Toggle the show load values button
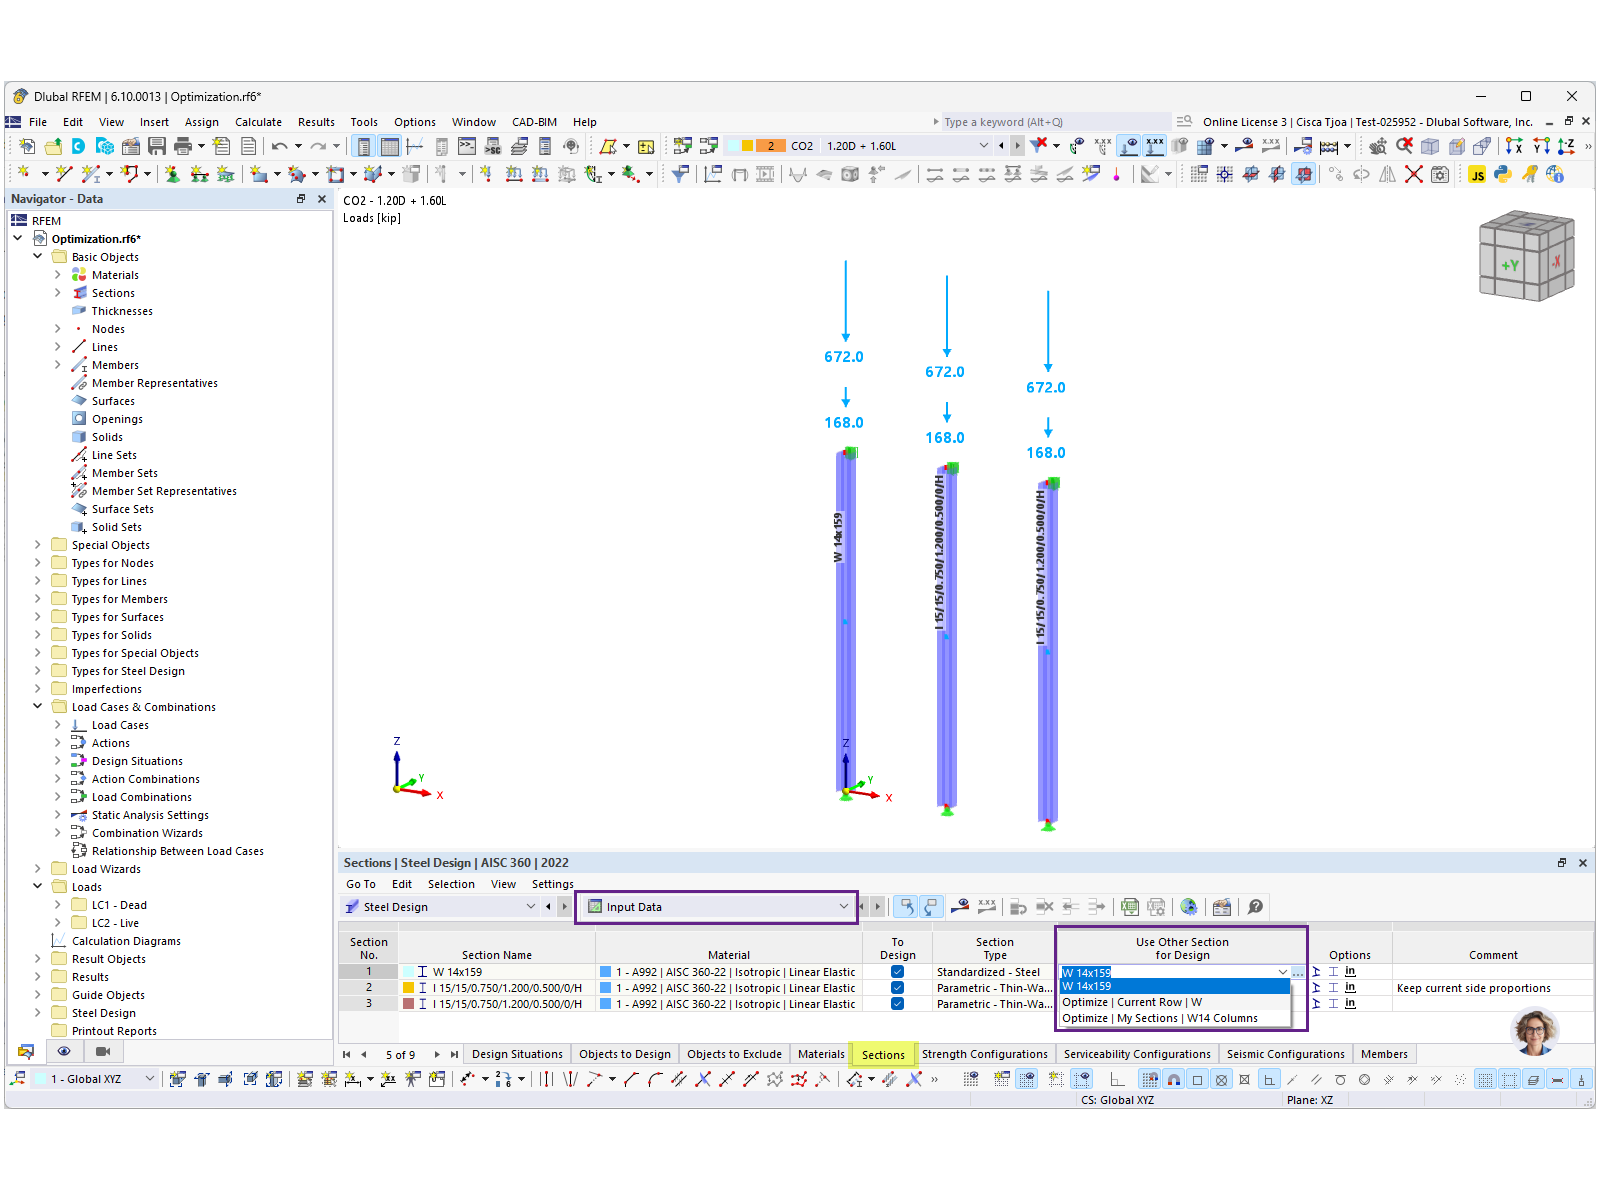This screenshot has width=1600, height=1200. point(1155,146)
